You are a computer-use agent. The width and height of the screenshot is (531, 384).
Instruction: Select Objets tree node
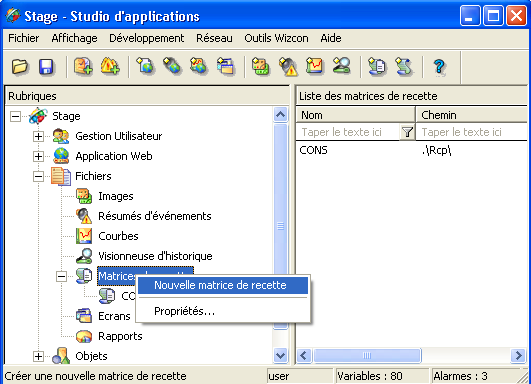pos(91,356)
